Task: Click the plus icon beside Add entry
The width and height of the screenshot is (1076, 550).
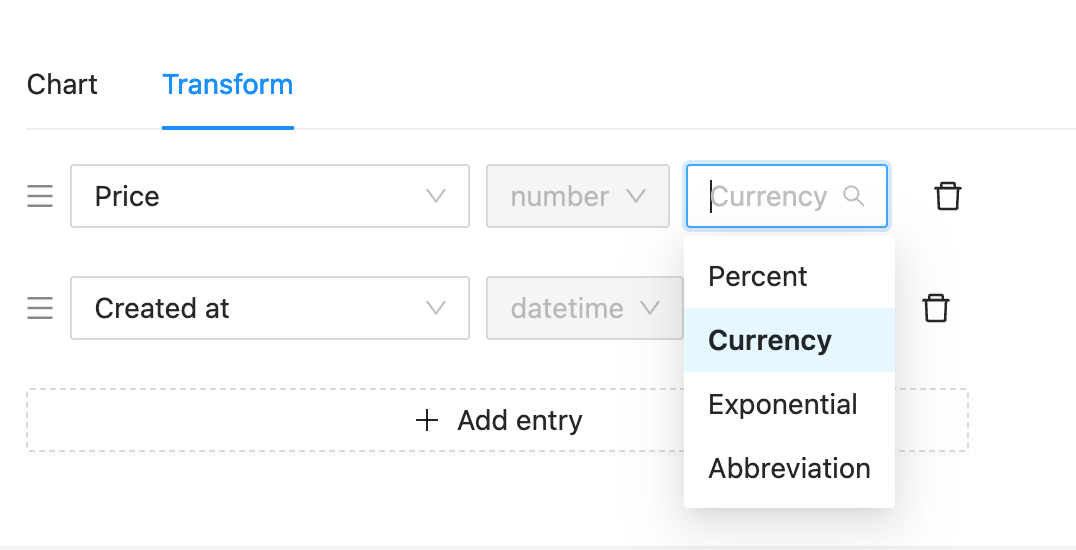Action: [427, 420]
